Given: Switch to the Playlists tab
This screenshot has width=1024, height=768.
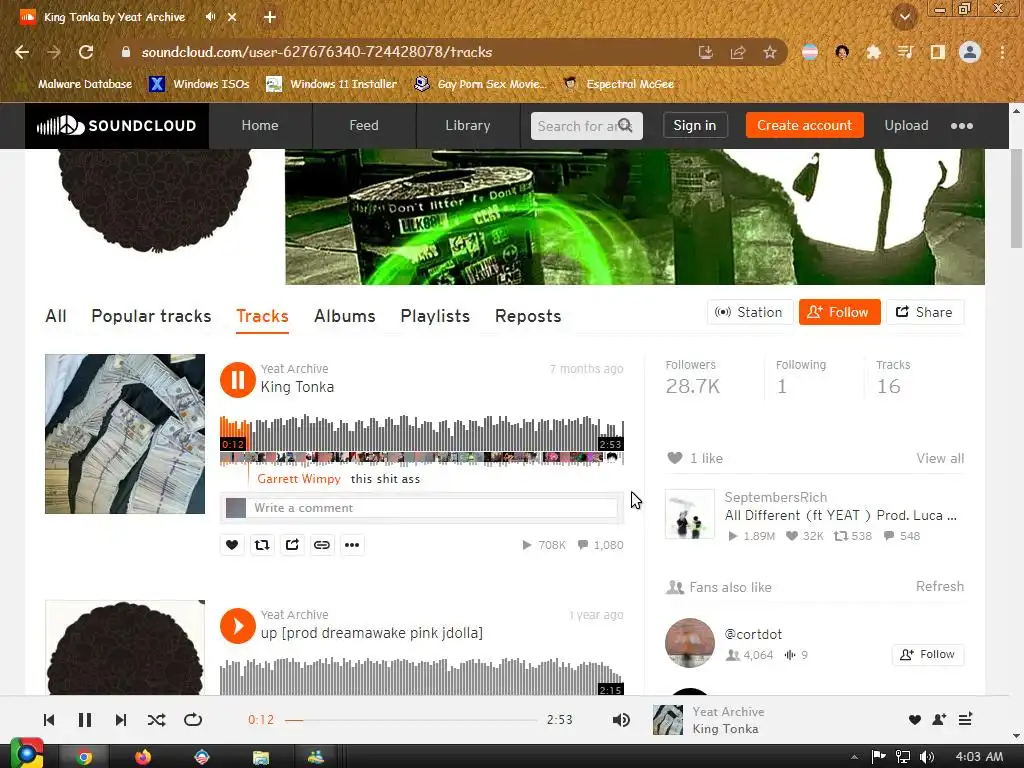Looking at the screenshot, I should point(435,316).
